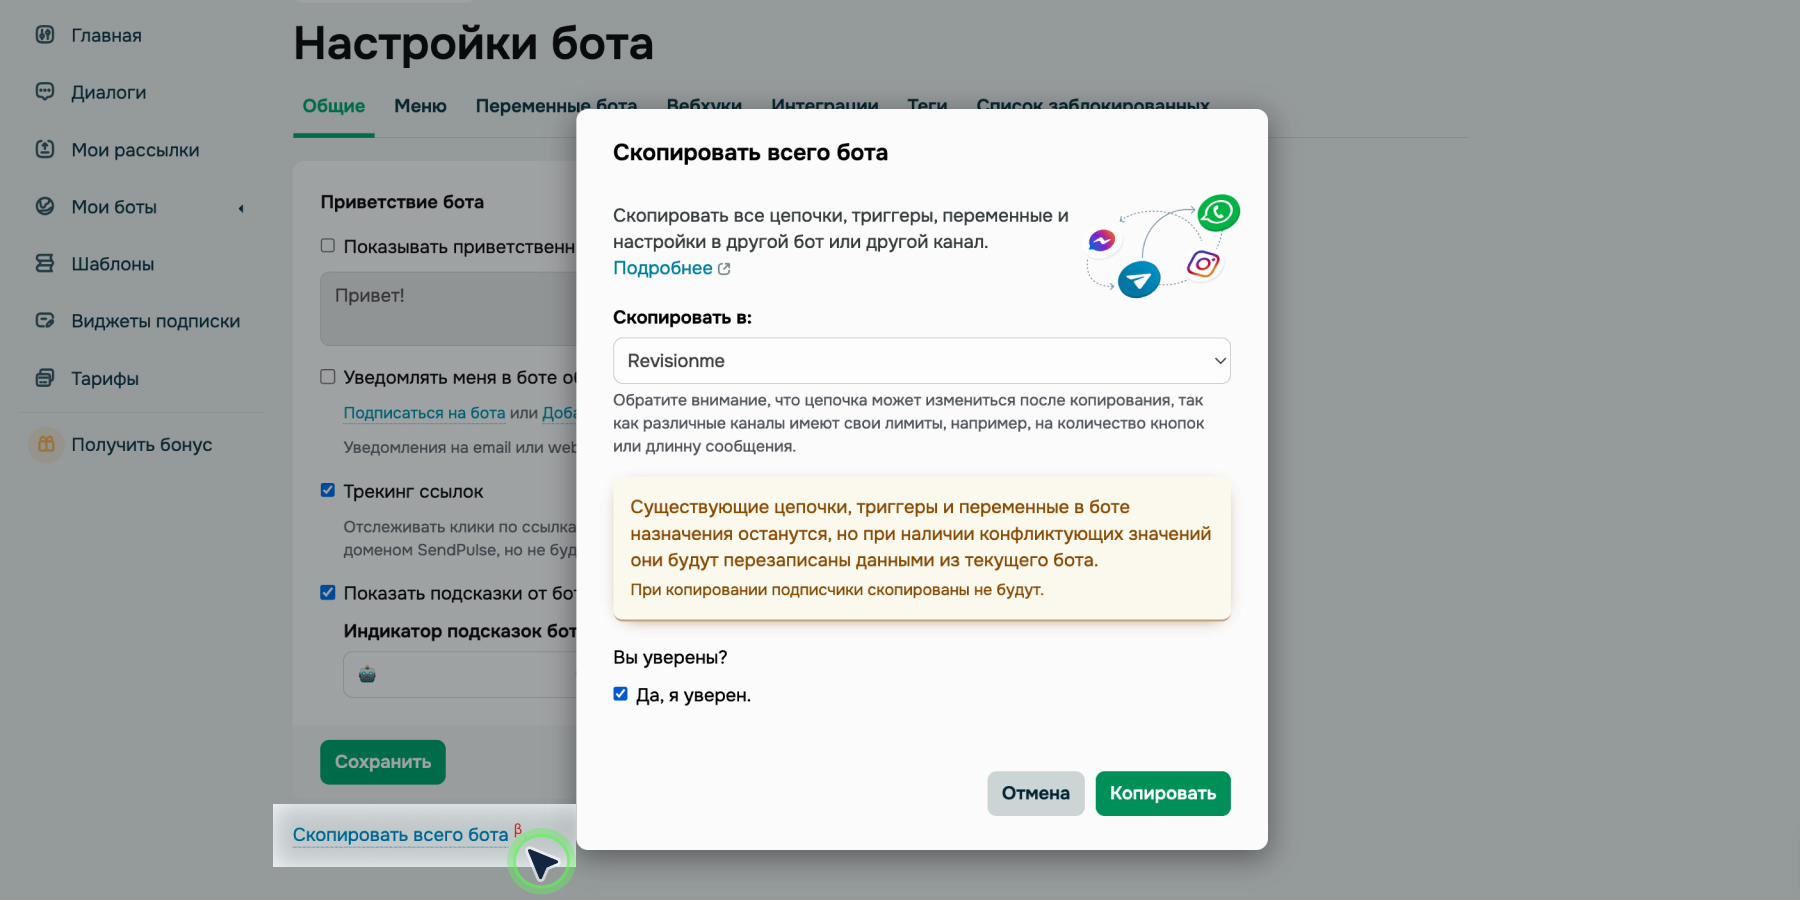The height and width of the screenshot is (900, 1800).
Task: Enable the Показывать приветственное сообщение checkbox
Action: [x=326, y=245]
